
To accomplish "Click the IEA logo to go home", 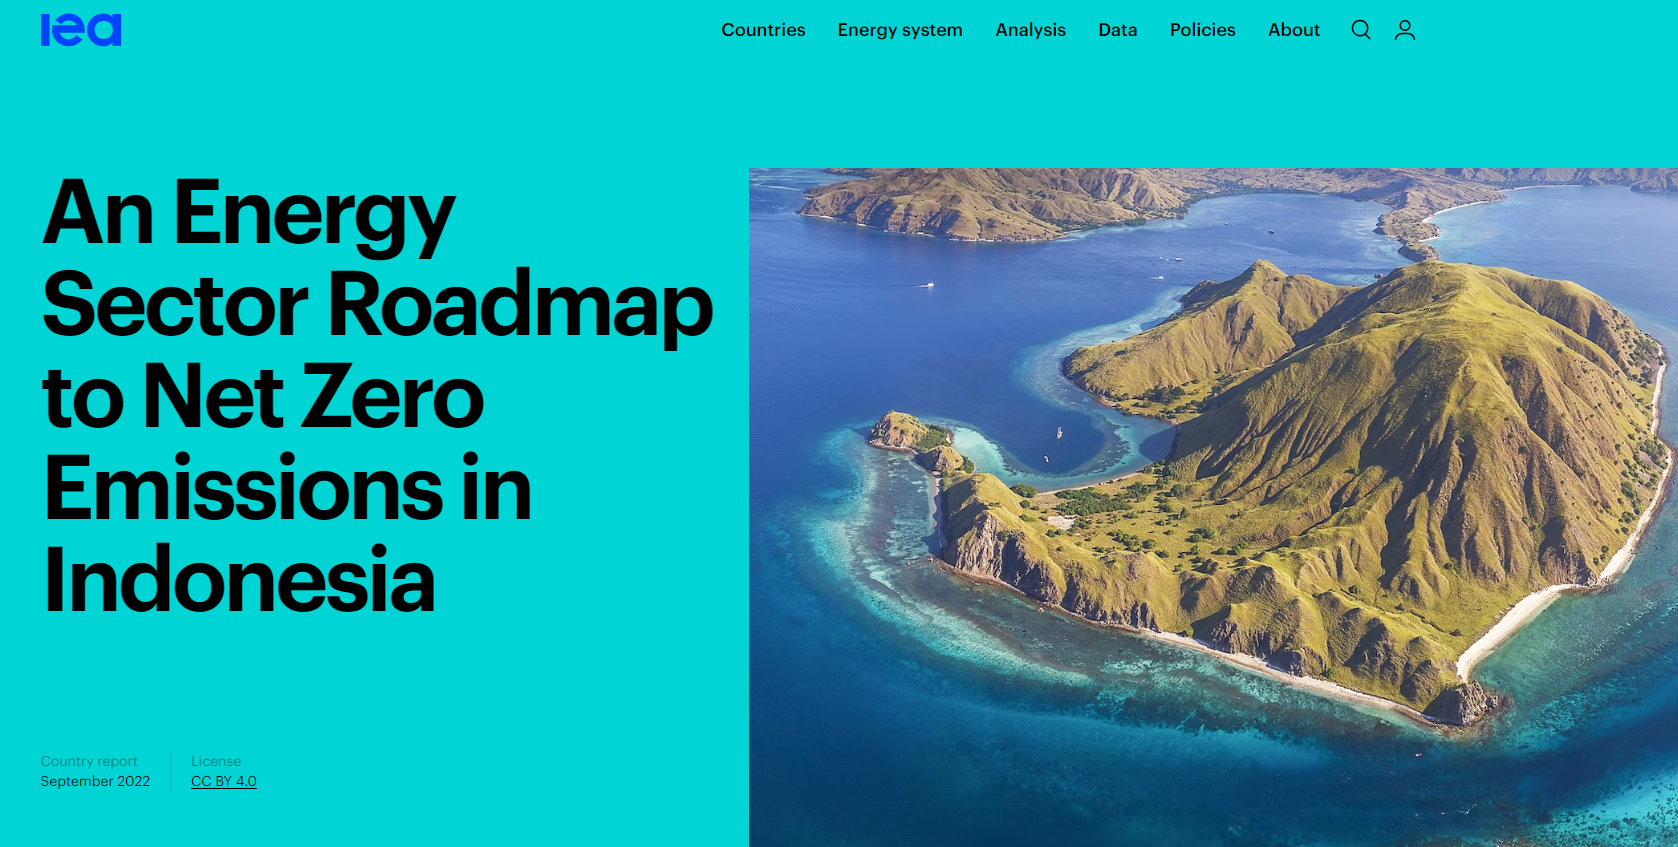I will tap(81, 30).
